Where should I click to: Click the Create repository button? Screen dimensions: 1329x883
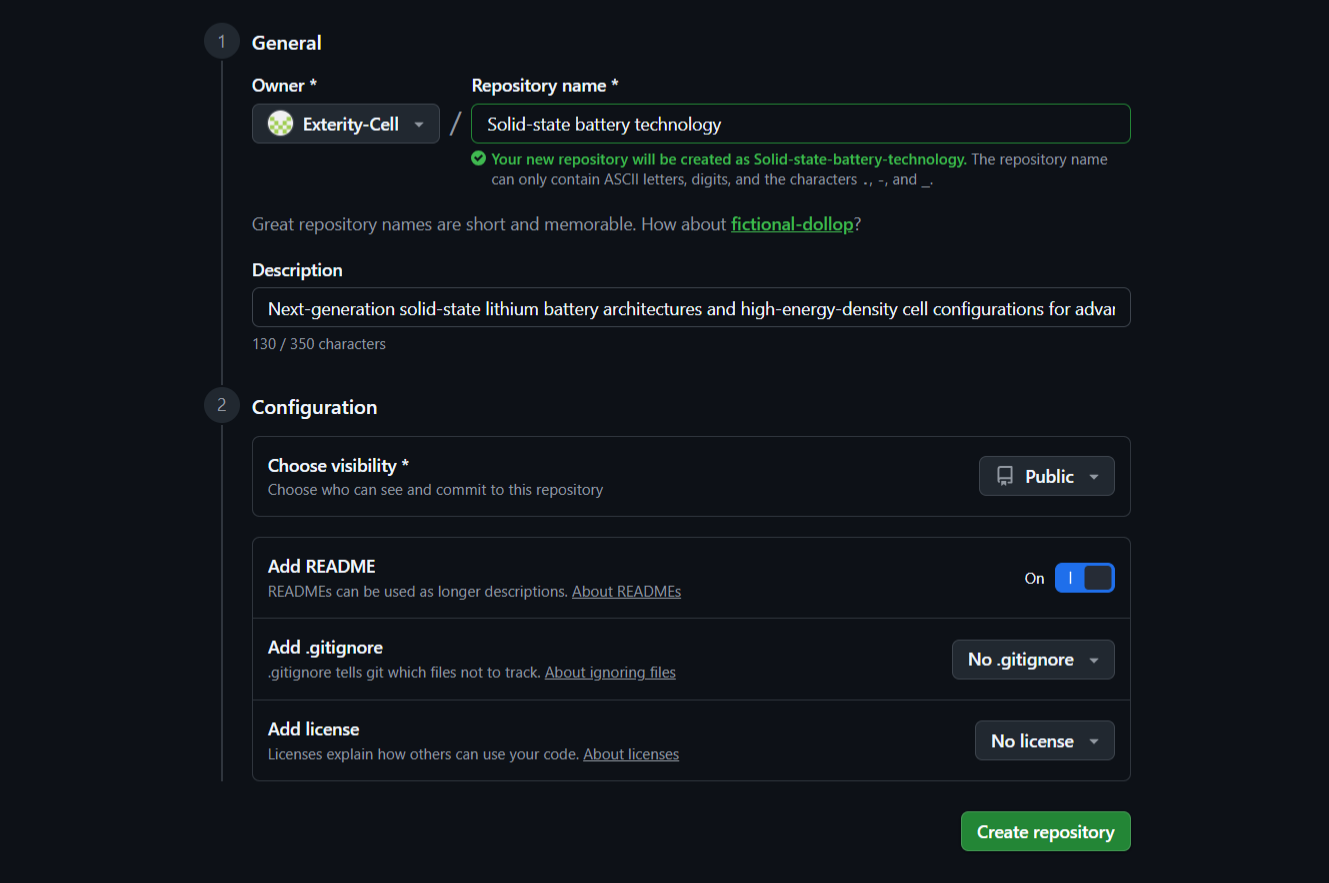[x=1046, y=832]
